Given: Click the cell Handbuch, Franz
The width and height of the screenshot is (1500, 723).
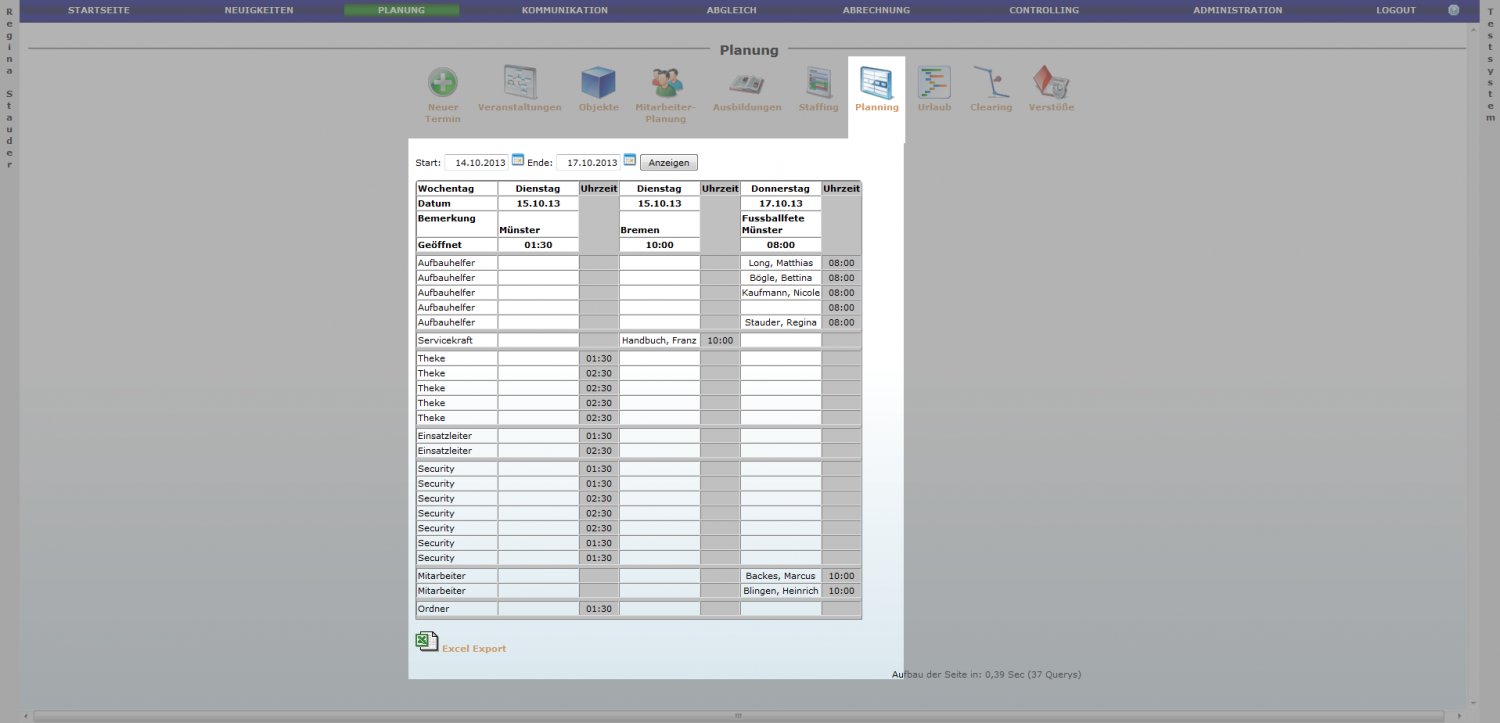Looking at the screenshot, I should pyautogui.click(x=659, y=341).
